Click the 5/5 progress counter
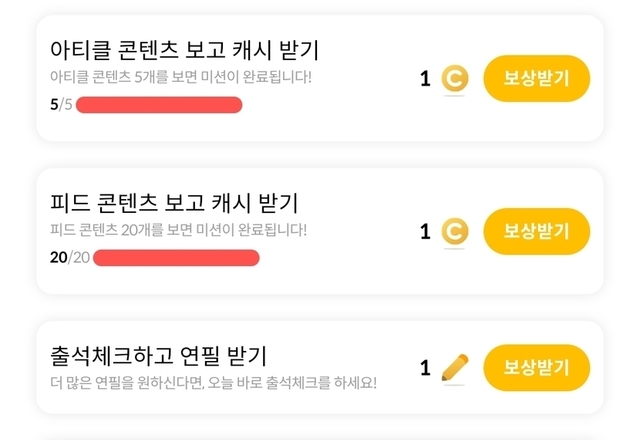This screenshot has height=440, width=640. tap(61, 104)
